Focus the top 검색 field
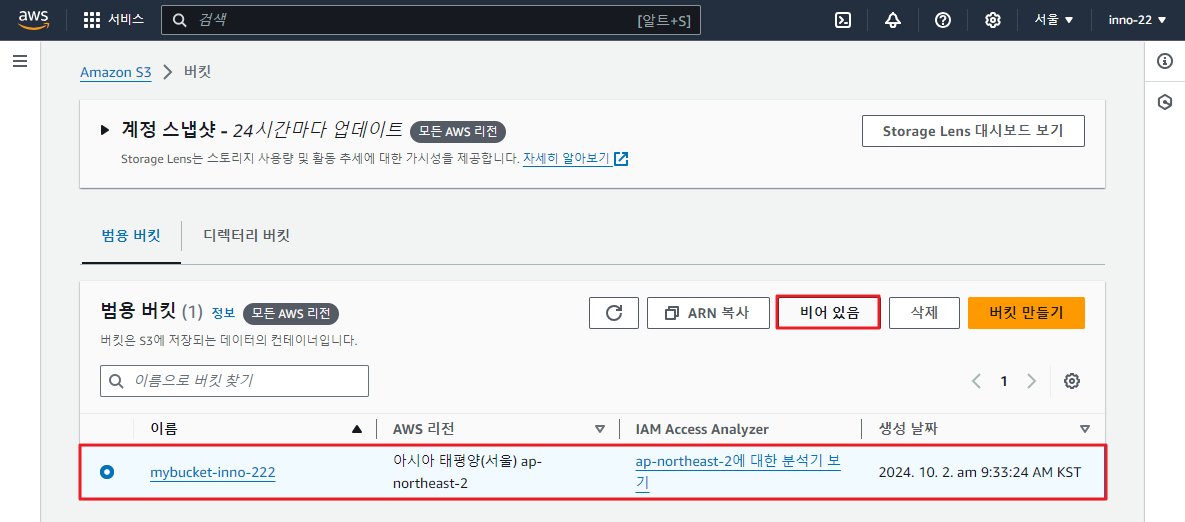The image size is (1185, 522). click(x=431, y=20)
